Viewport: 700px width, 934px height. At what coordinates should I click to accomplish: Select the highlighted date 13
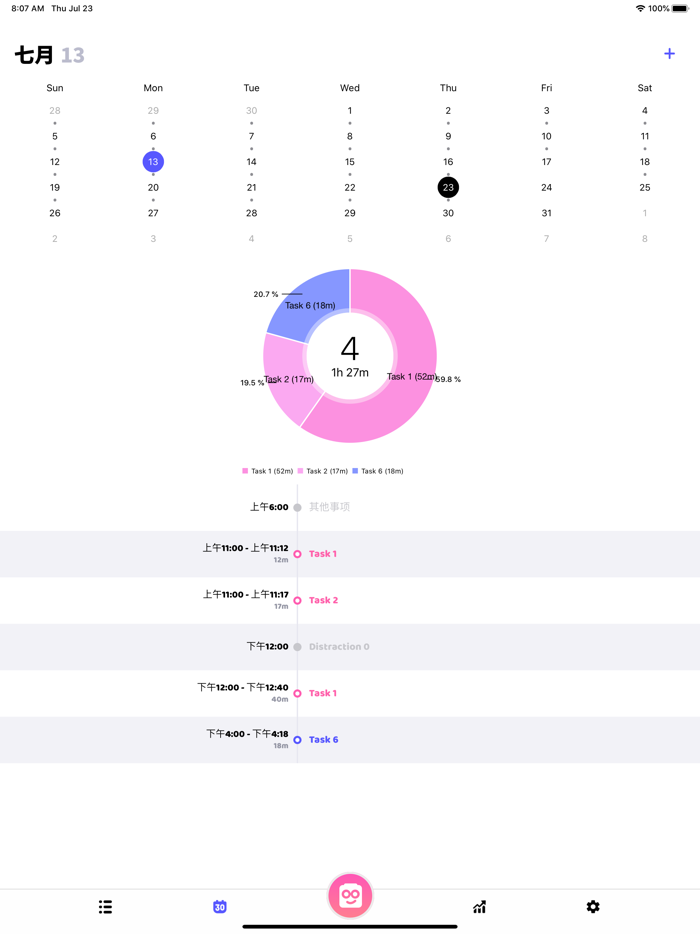point(153,162)
